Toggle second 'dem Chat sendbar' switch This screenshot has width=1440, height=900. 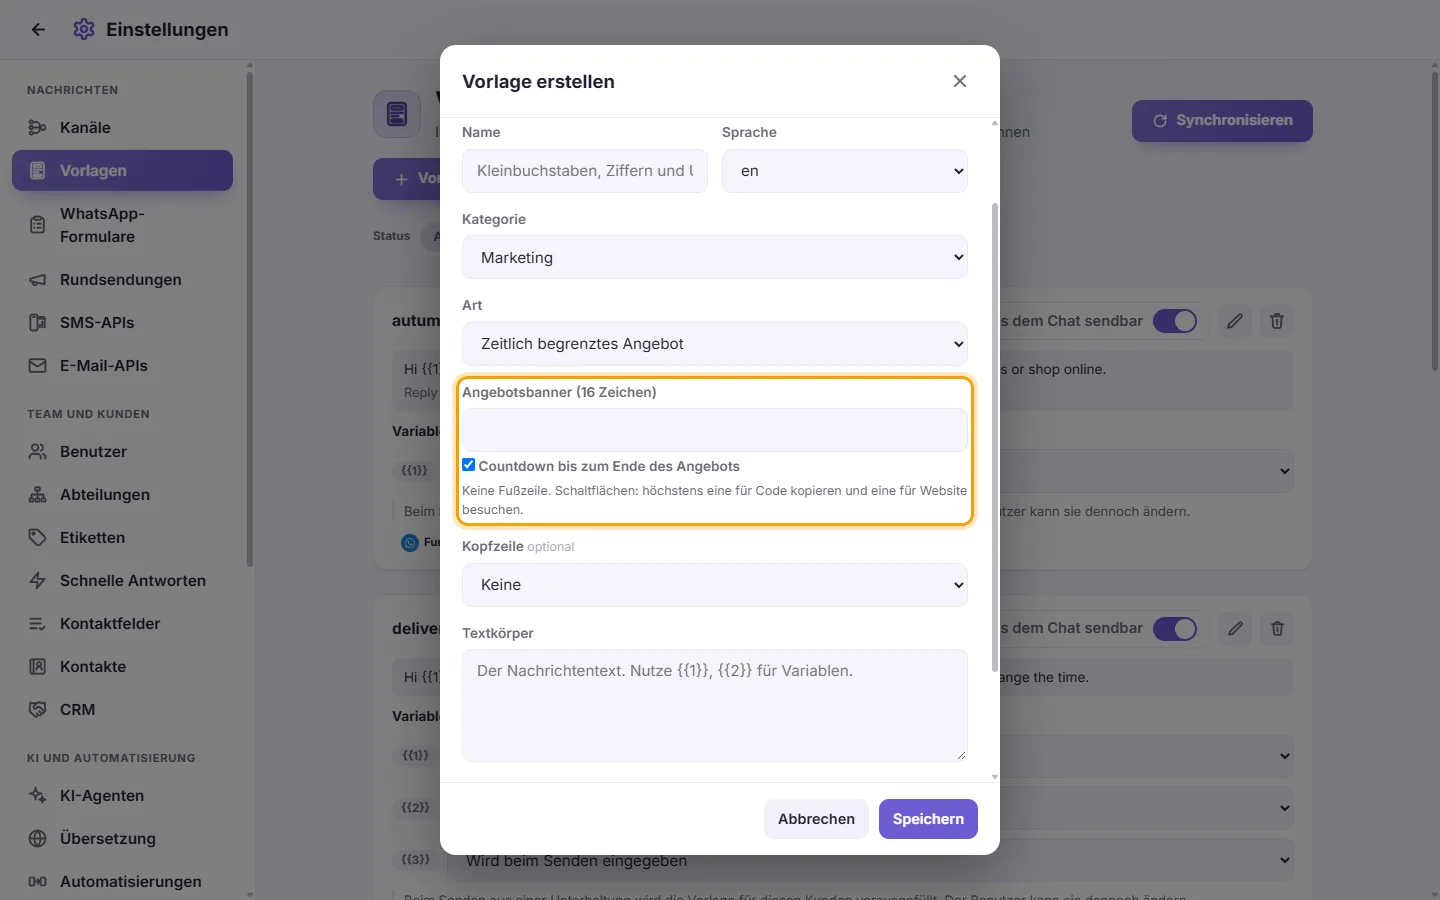[x=1175, y=628]
